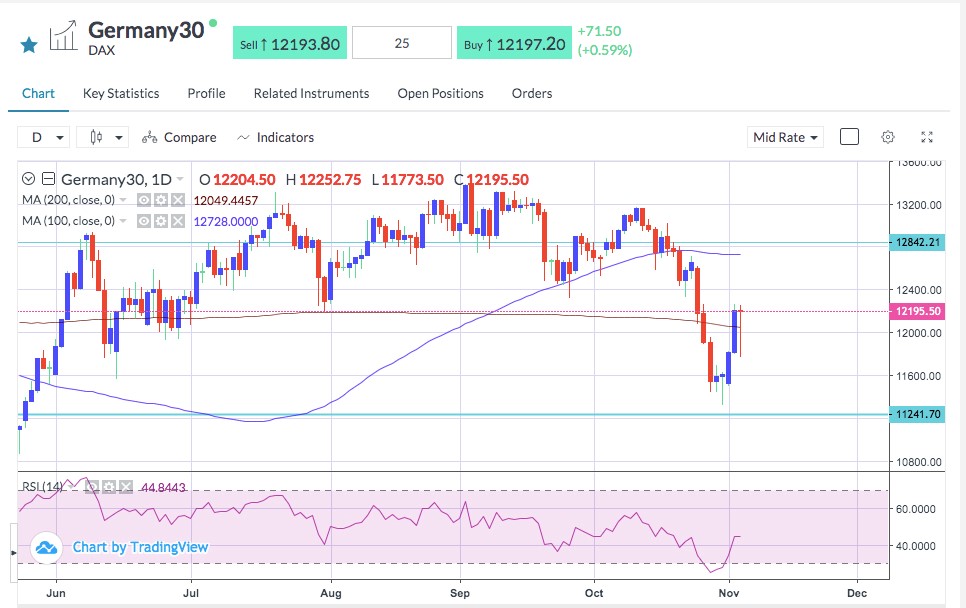This screenshot has height=608, width=966.
Task: Click the quantity field showing 25
Action: tap(402, 43)
